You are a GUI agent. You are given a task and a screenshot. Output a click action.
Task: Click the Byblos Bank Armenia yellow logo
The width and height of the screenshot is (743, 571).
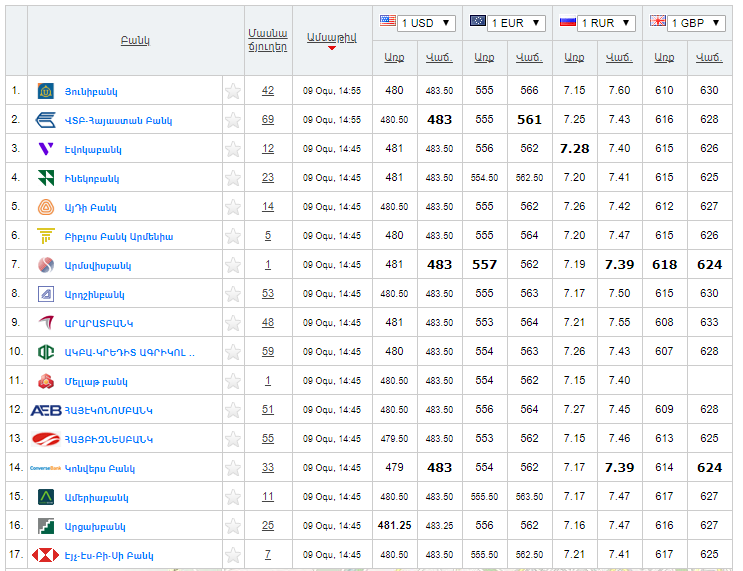46,236
